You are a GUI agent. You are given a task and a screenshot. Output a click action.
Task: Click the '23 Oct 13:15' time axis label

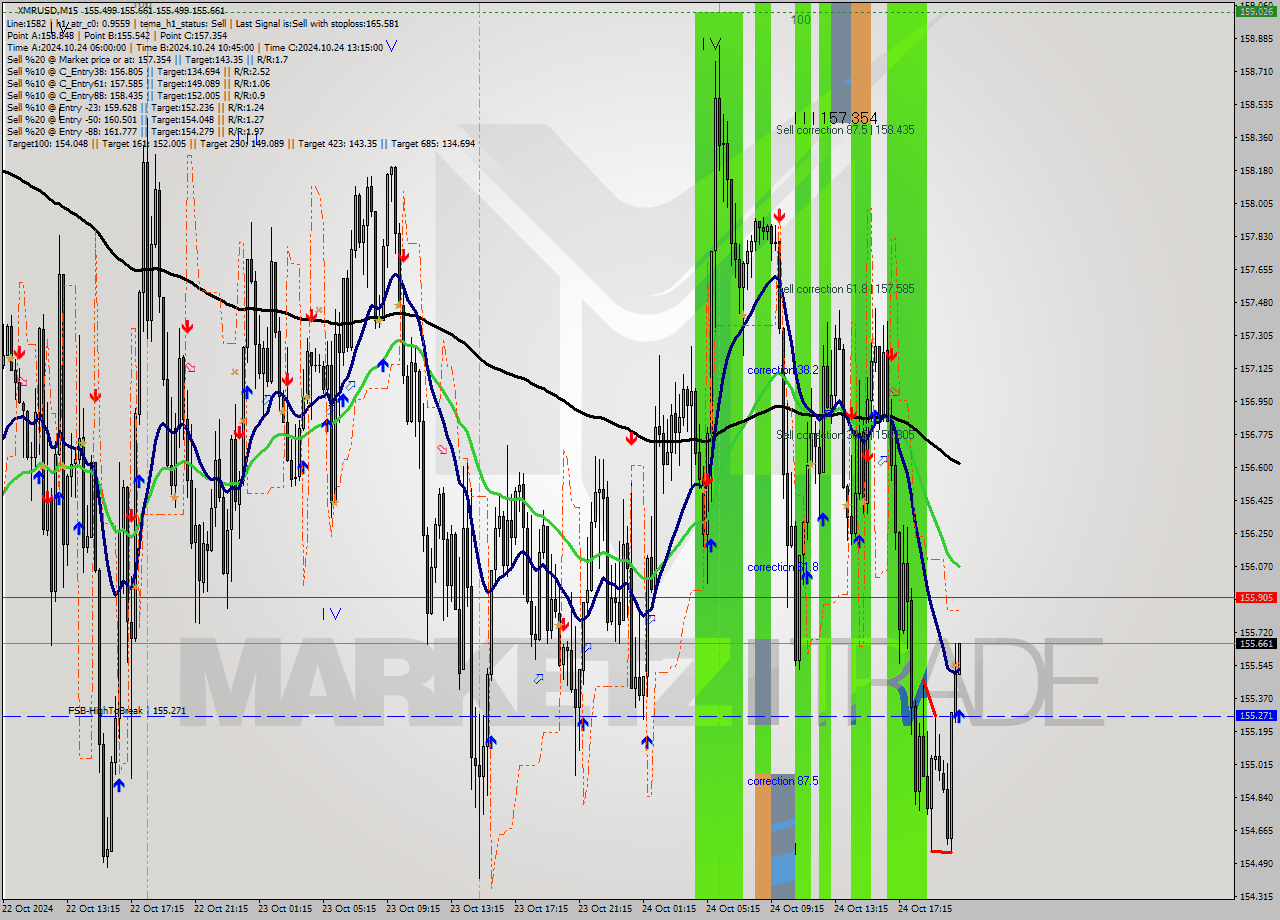point(477,909)
